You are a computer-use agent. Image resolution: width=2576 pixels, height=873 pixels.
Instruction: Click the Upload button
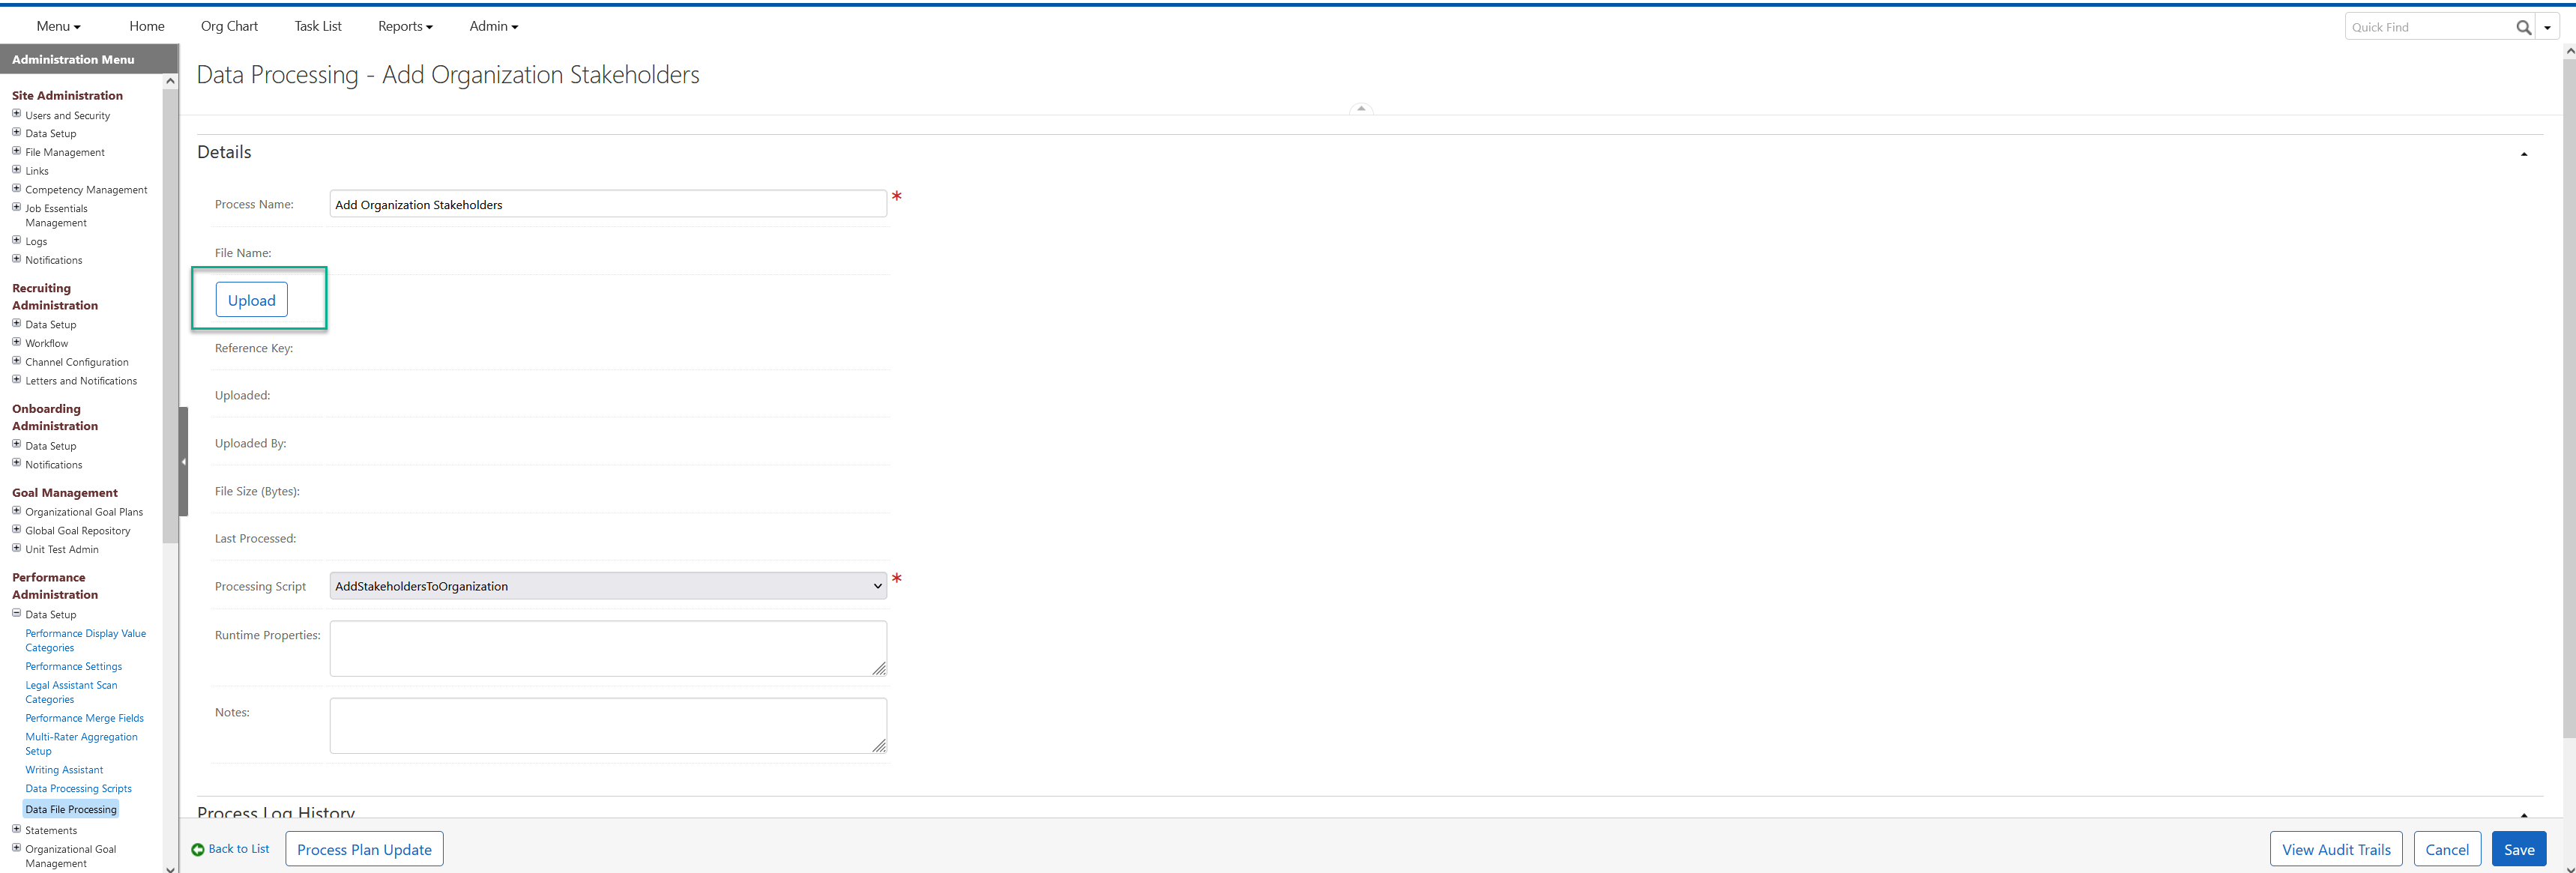(251, 300)
